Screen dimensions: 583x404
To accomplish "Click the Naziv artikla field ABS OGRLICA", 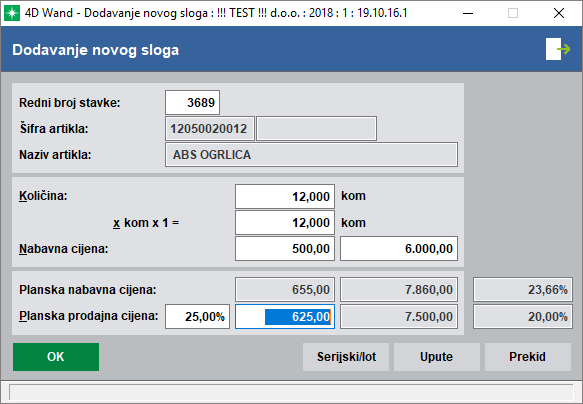I will click(311, 155).
